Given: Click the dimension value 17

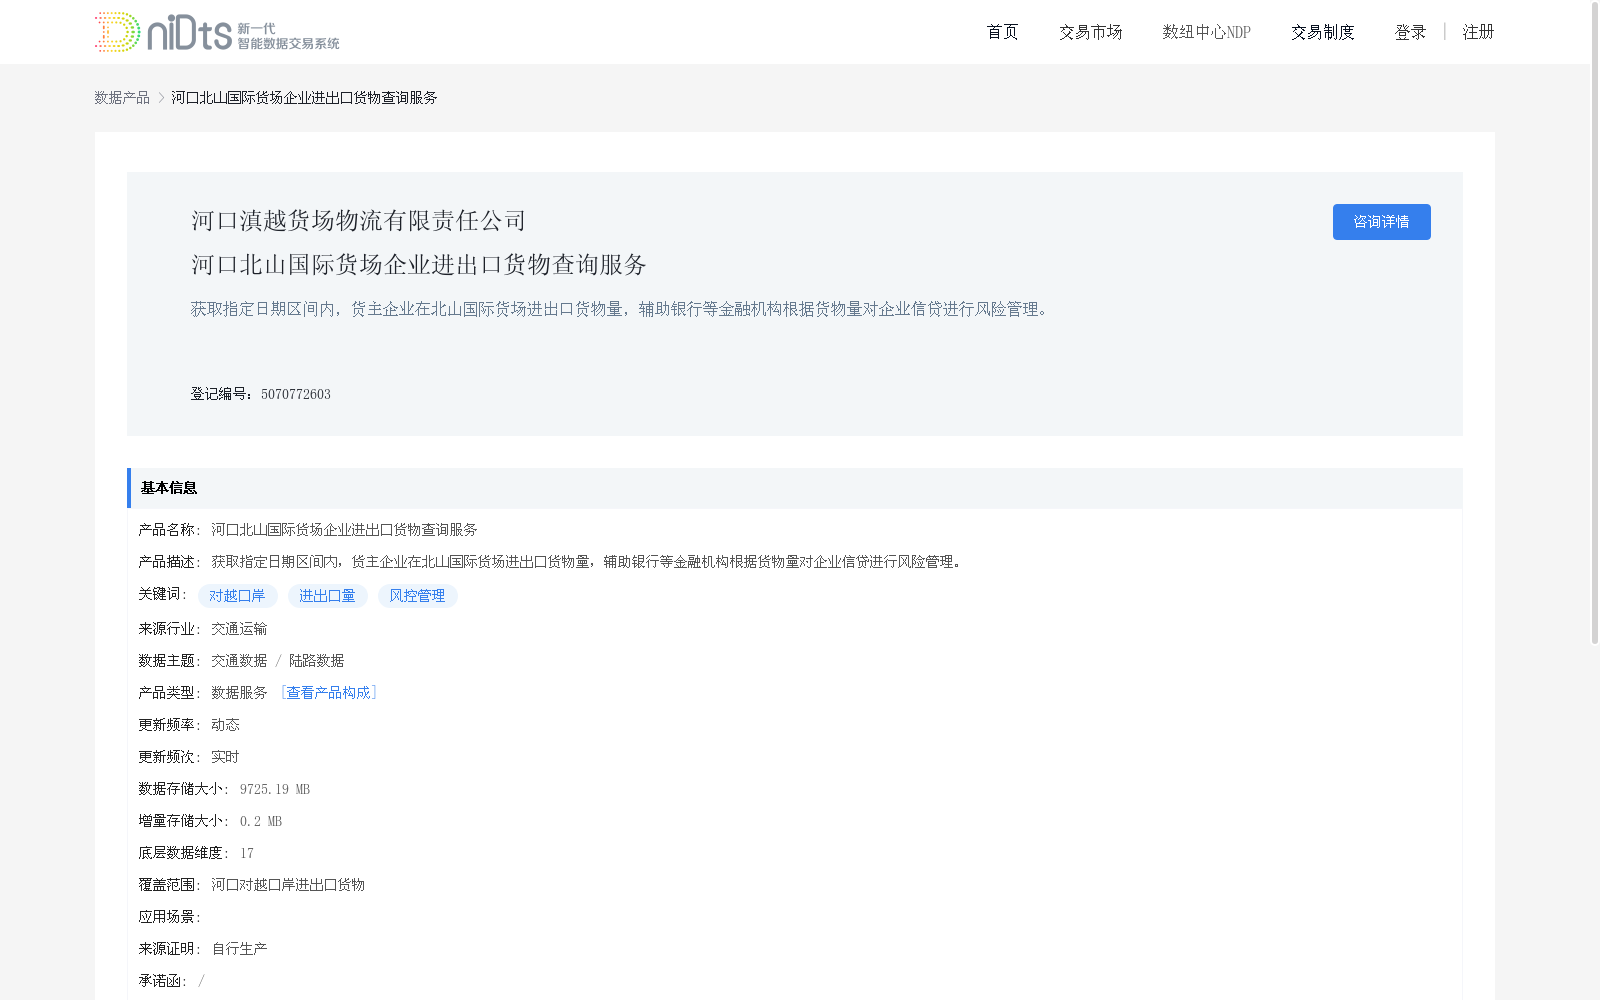Looking at the screenshot, I should pos(247,853).
